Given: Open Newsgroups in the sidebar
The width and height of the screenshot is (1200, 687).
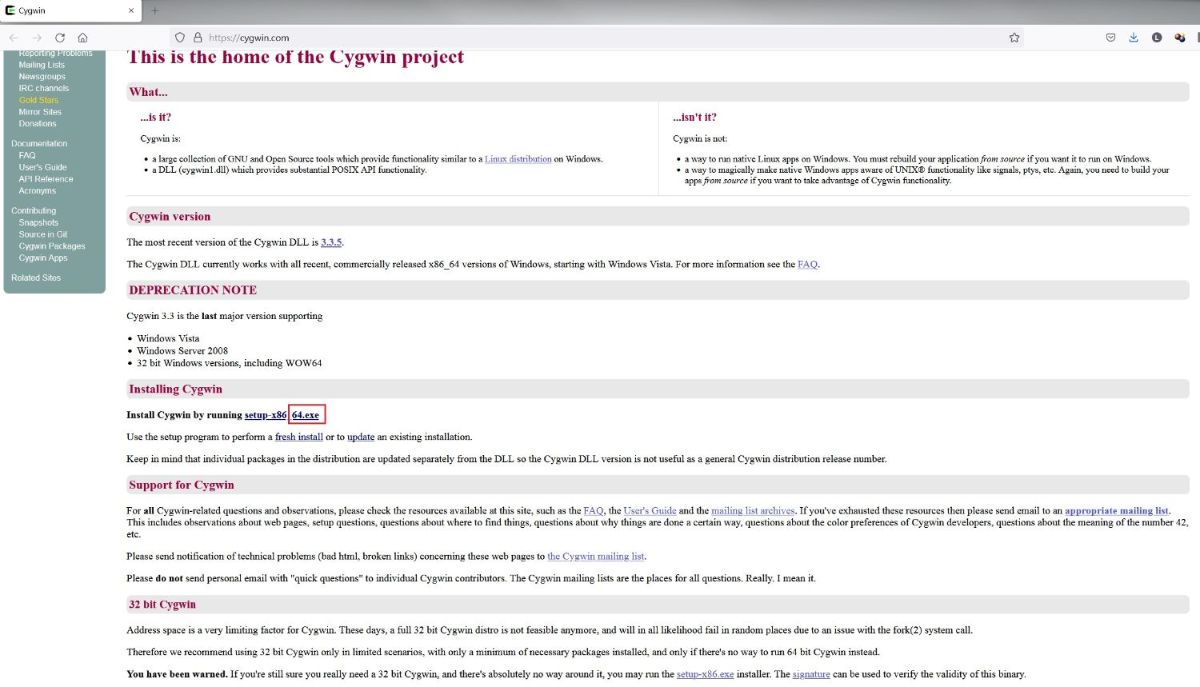Looking at the screenshot, I should (42, 77).
